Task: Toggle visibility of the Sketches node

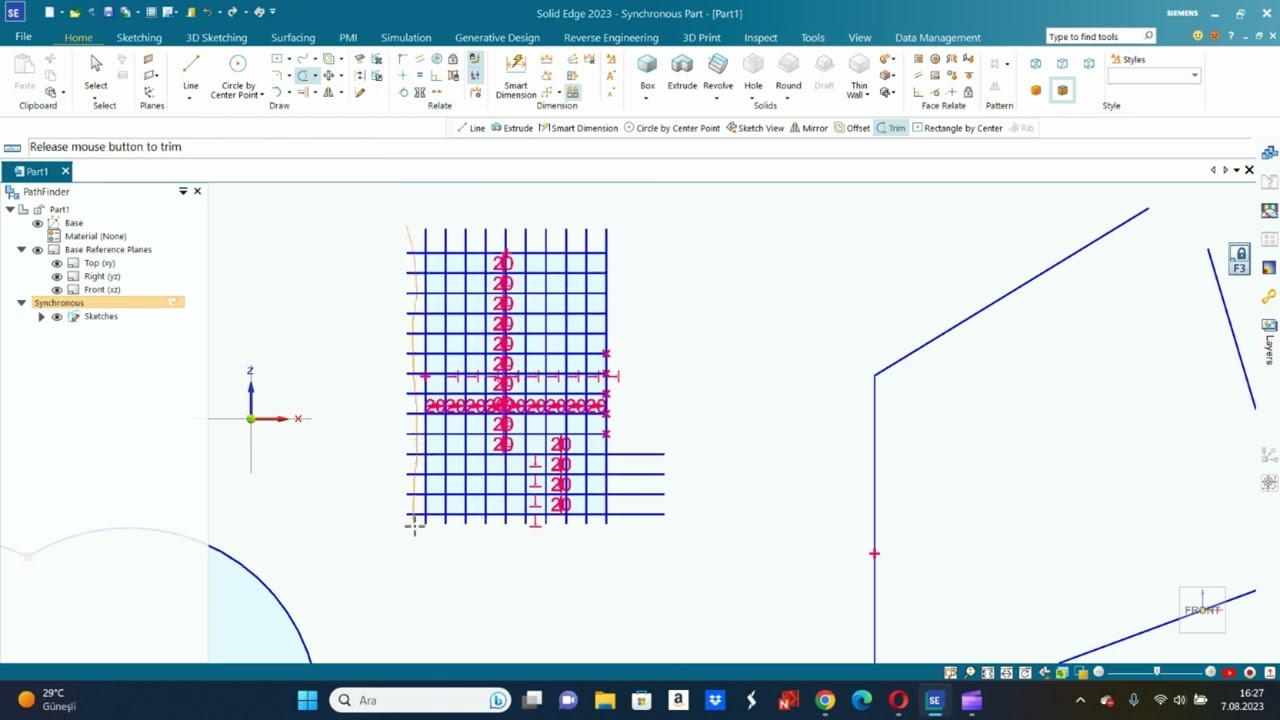Action: pyautogui.click(x=57, y=317)
